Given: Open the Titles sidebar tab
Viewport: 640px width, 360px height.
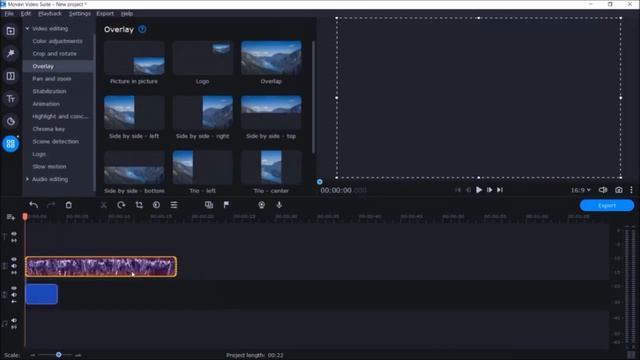Looking at the screenshot, I should point(11,98).
